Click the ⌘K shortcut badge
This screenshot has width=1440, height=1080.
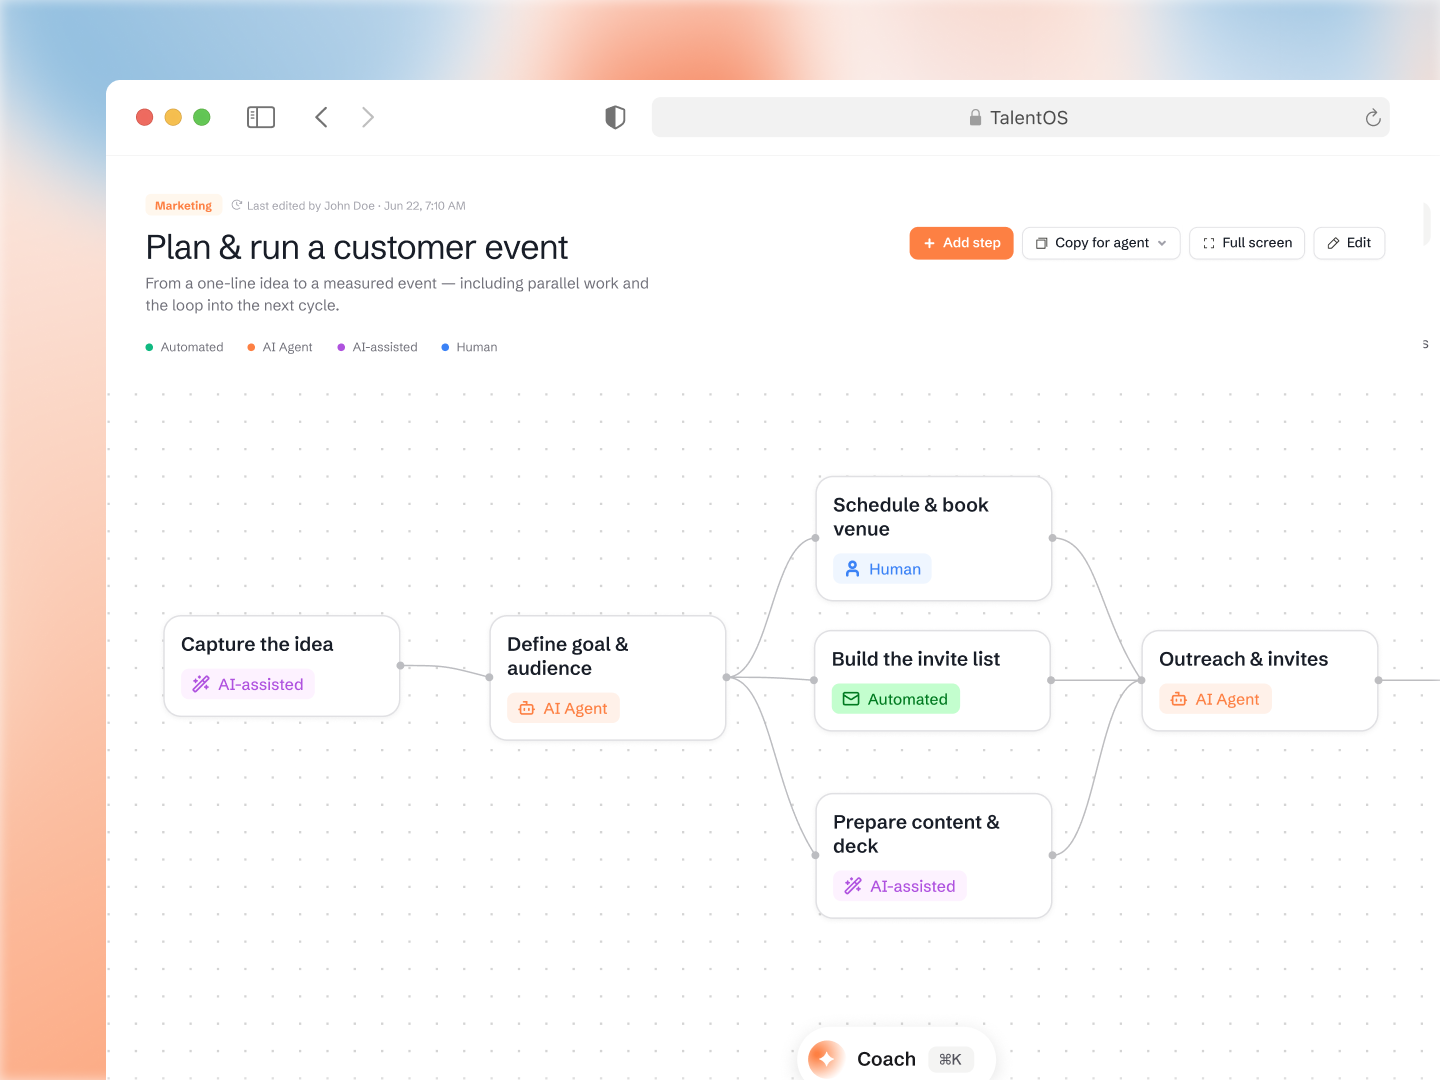[x=951, y=1059]
